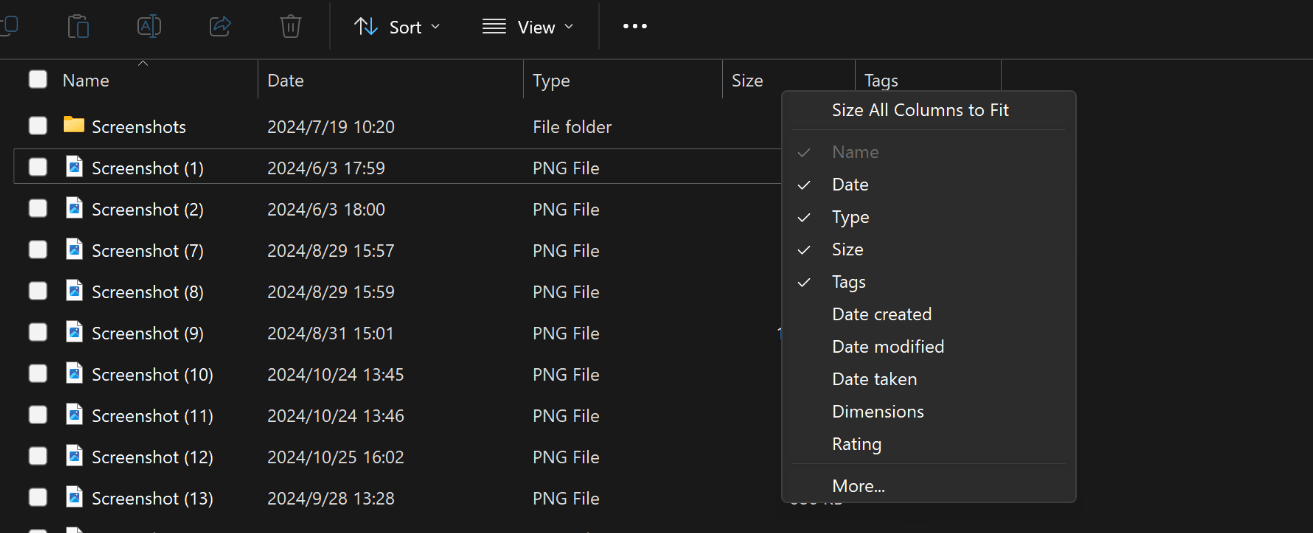Viewport: 1313px width, 533px height.
Task: Click the date 2024/10/24 13:45
Action: click(x=336, y=375)
